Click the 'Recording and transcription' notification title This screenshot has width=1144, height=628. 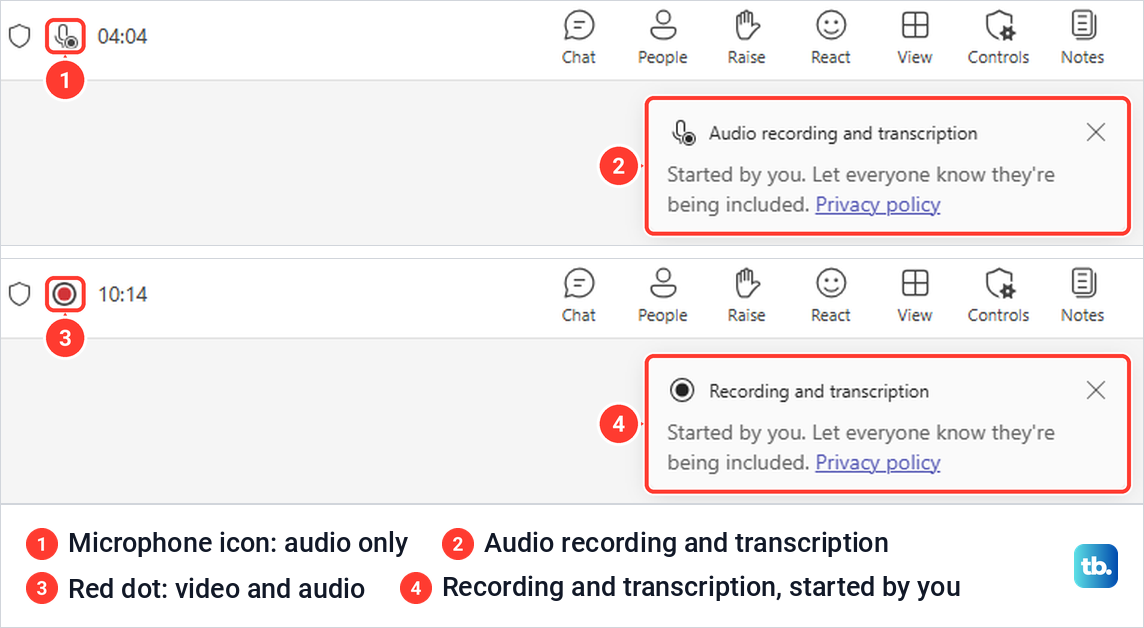pos(819,392)
